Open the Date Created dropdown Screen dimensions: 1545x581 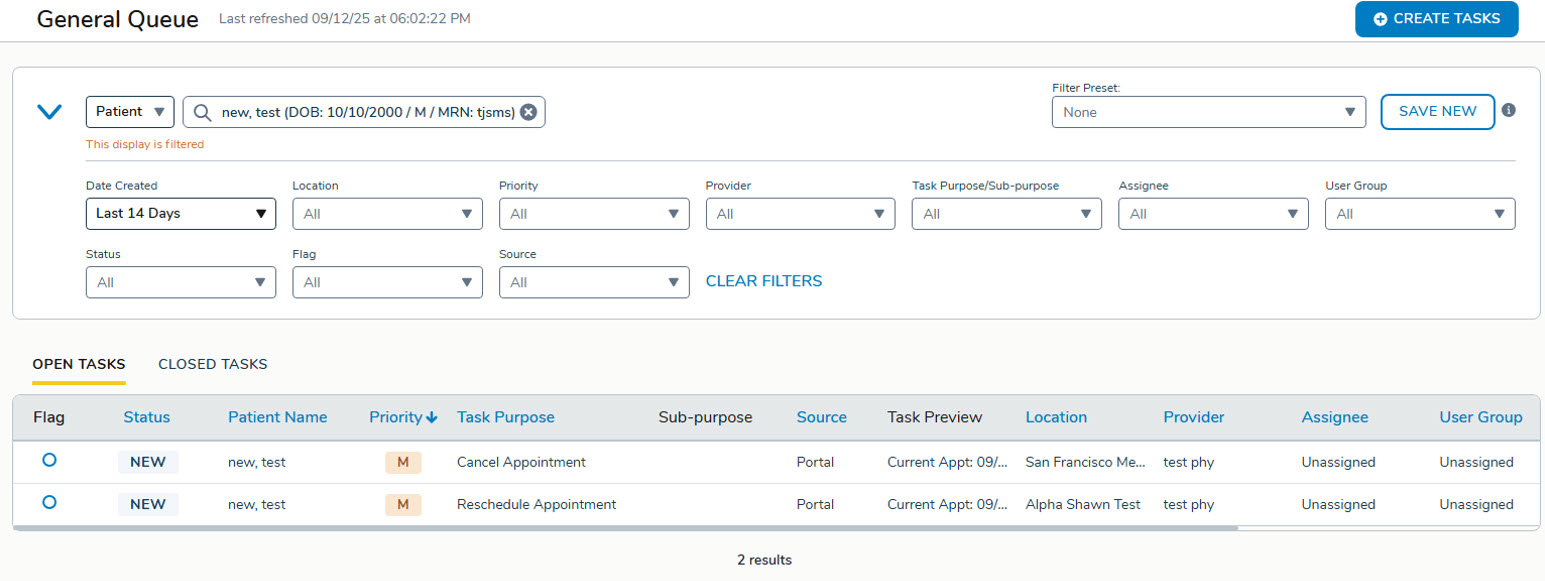pyautogui.click(x=181, y=213)
